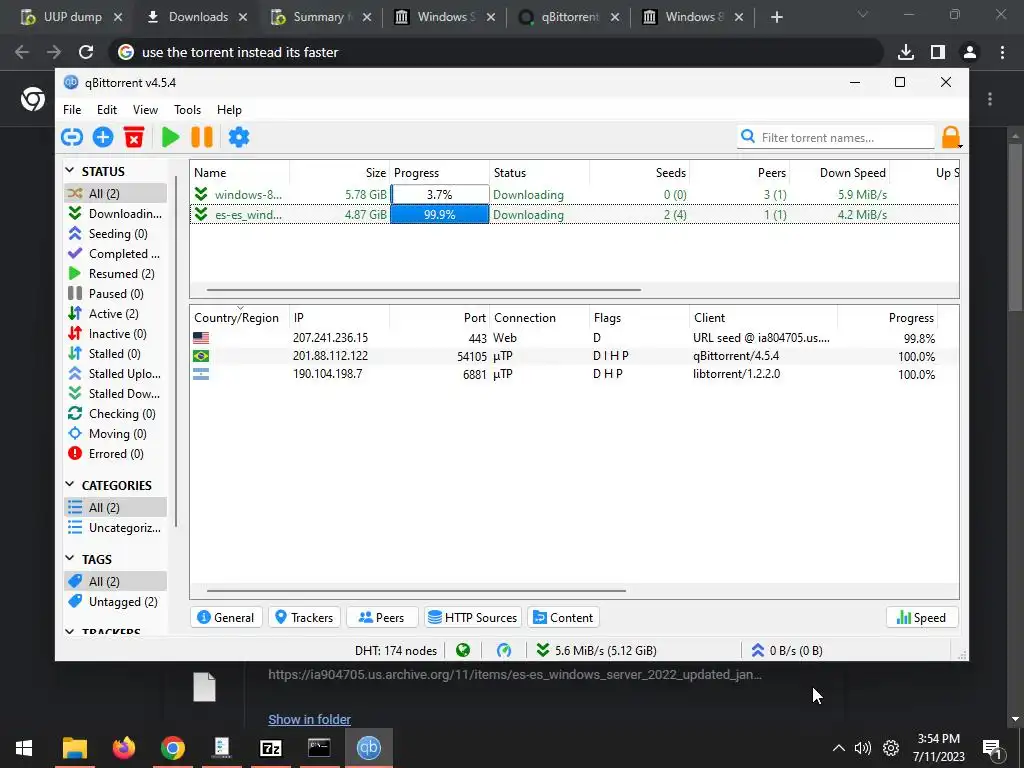The width and height of the screenshot is (1024, 768).
Task: Switch to the Content tab
Action: tap(563, 617)
